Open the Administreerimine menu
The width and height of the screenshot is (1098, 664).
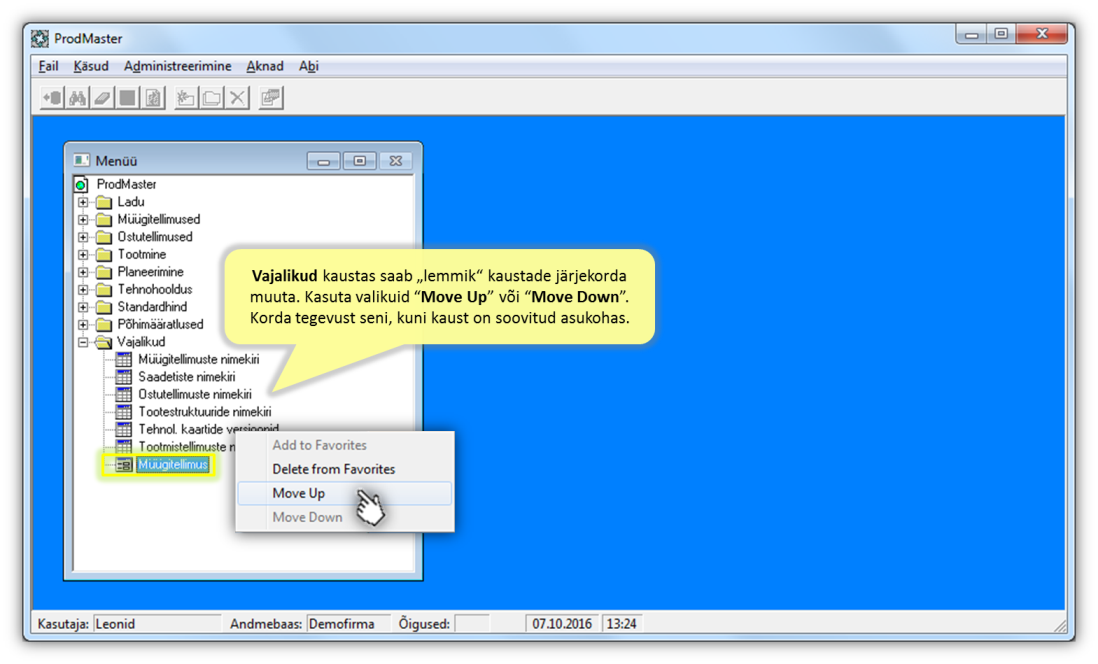pyautogui.click(x=177, y=66)
